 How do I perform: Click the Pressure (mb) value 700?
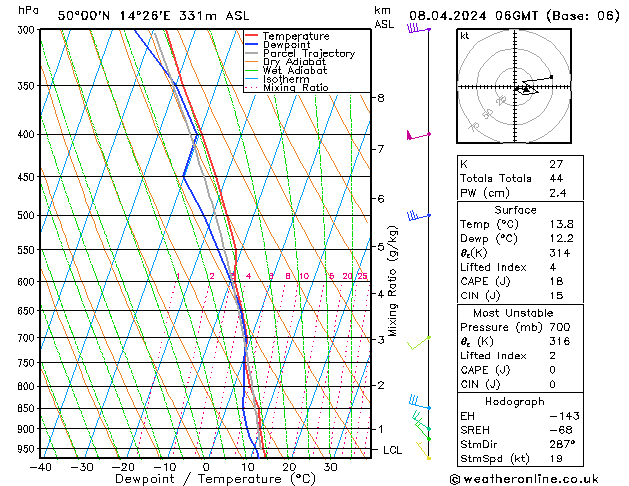click(560, 327)
